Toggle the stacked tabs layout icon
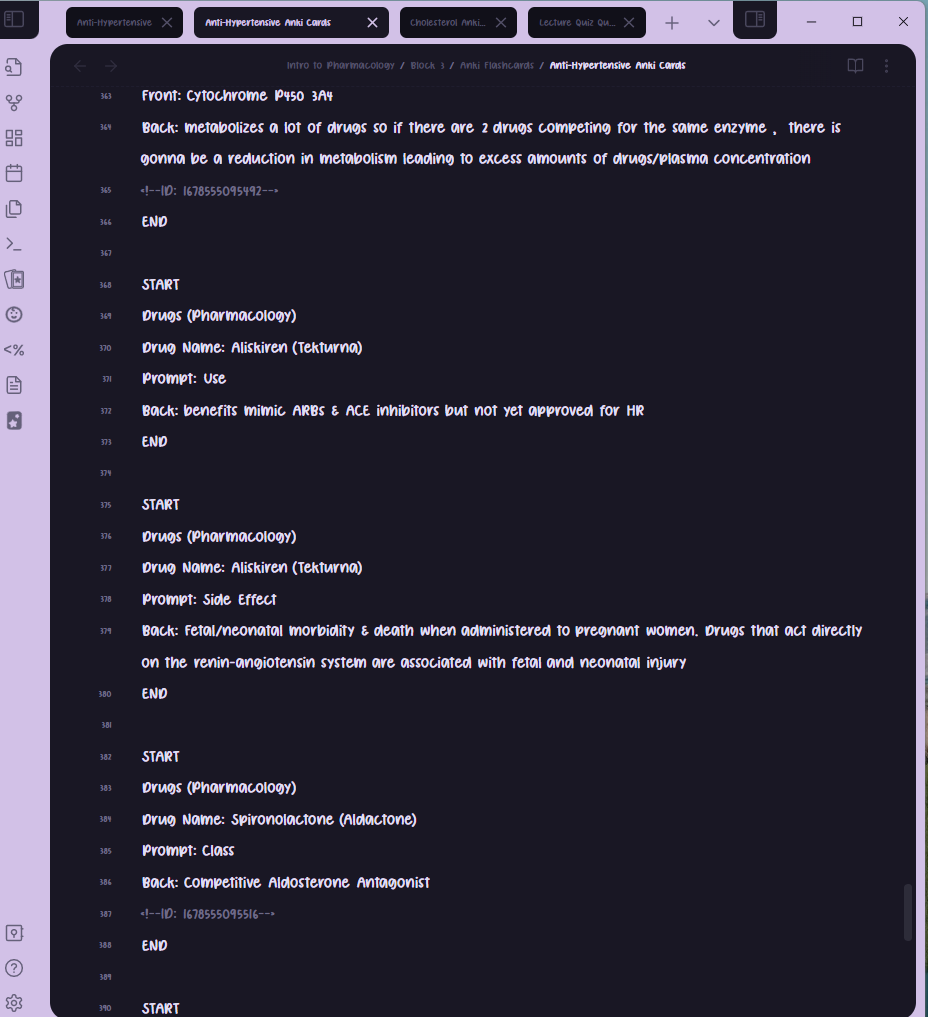928x1017 pixels. point(754,20)
